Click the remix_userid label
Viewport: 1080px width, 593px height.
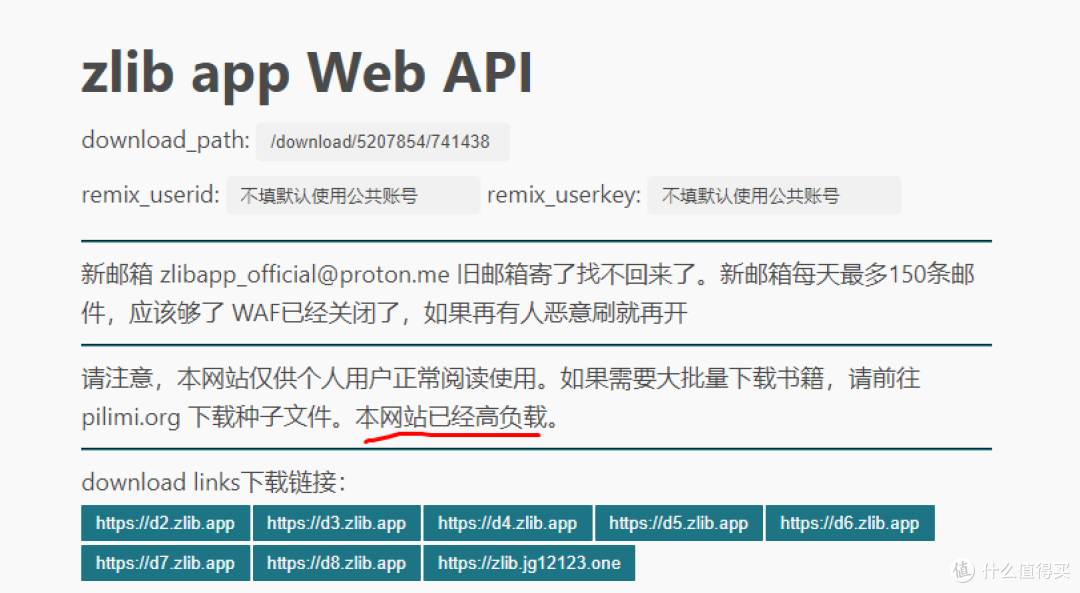[x=150, y=195]
